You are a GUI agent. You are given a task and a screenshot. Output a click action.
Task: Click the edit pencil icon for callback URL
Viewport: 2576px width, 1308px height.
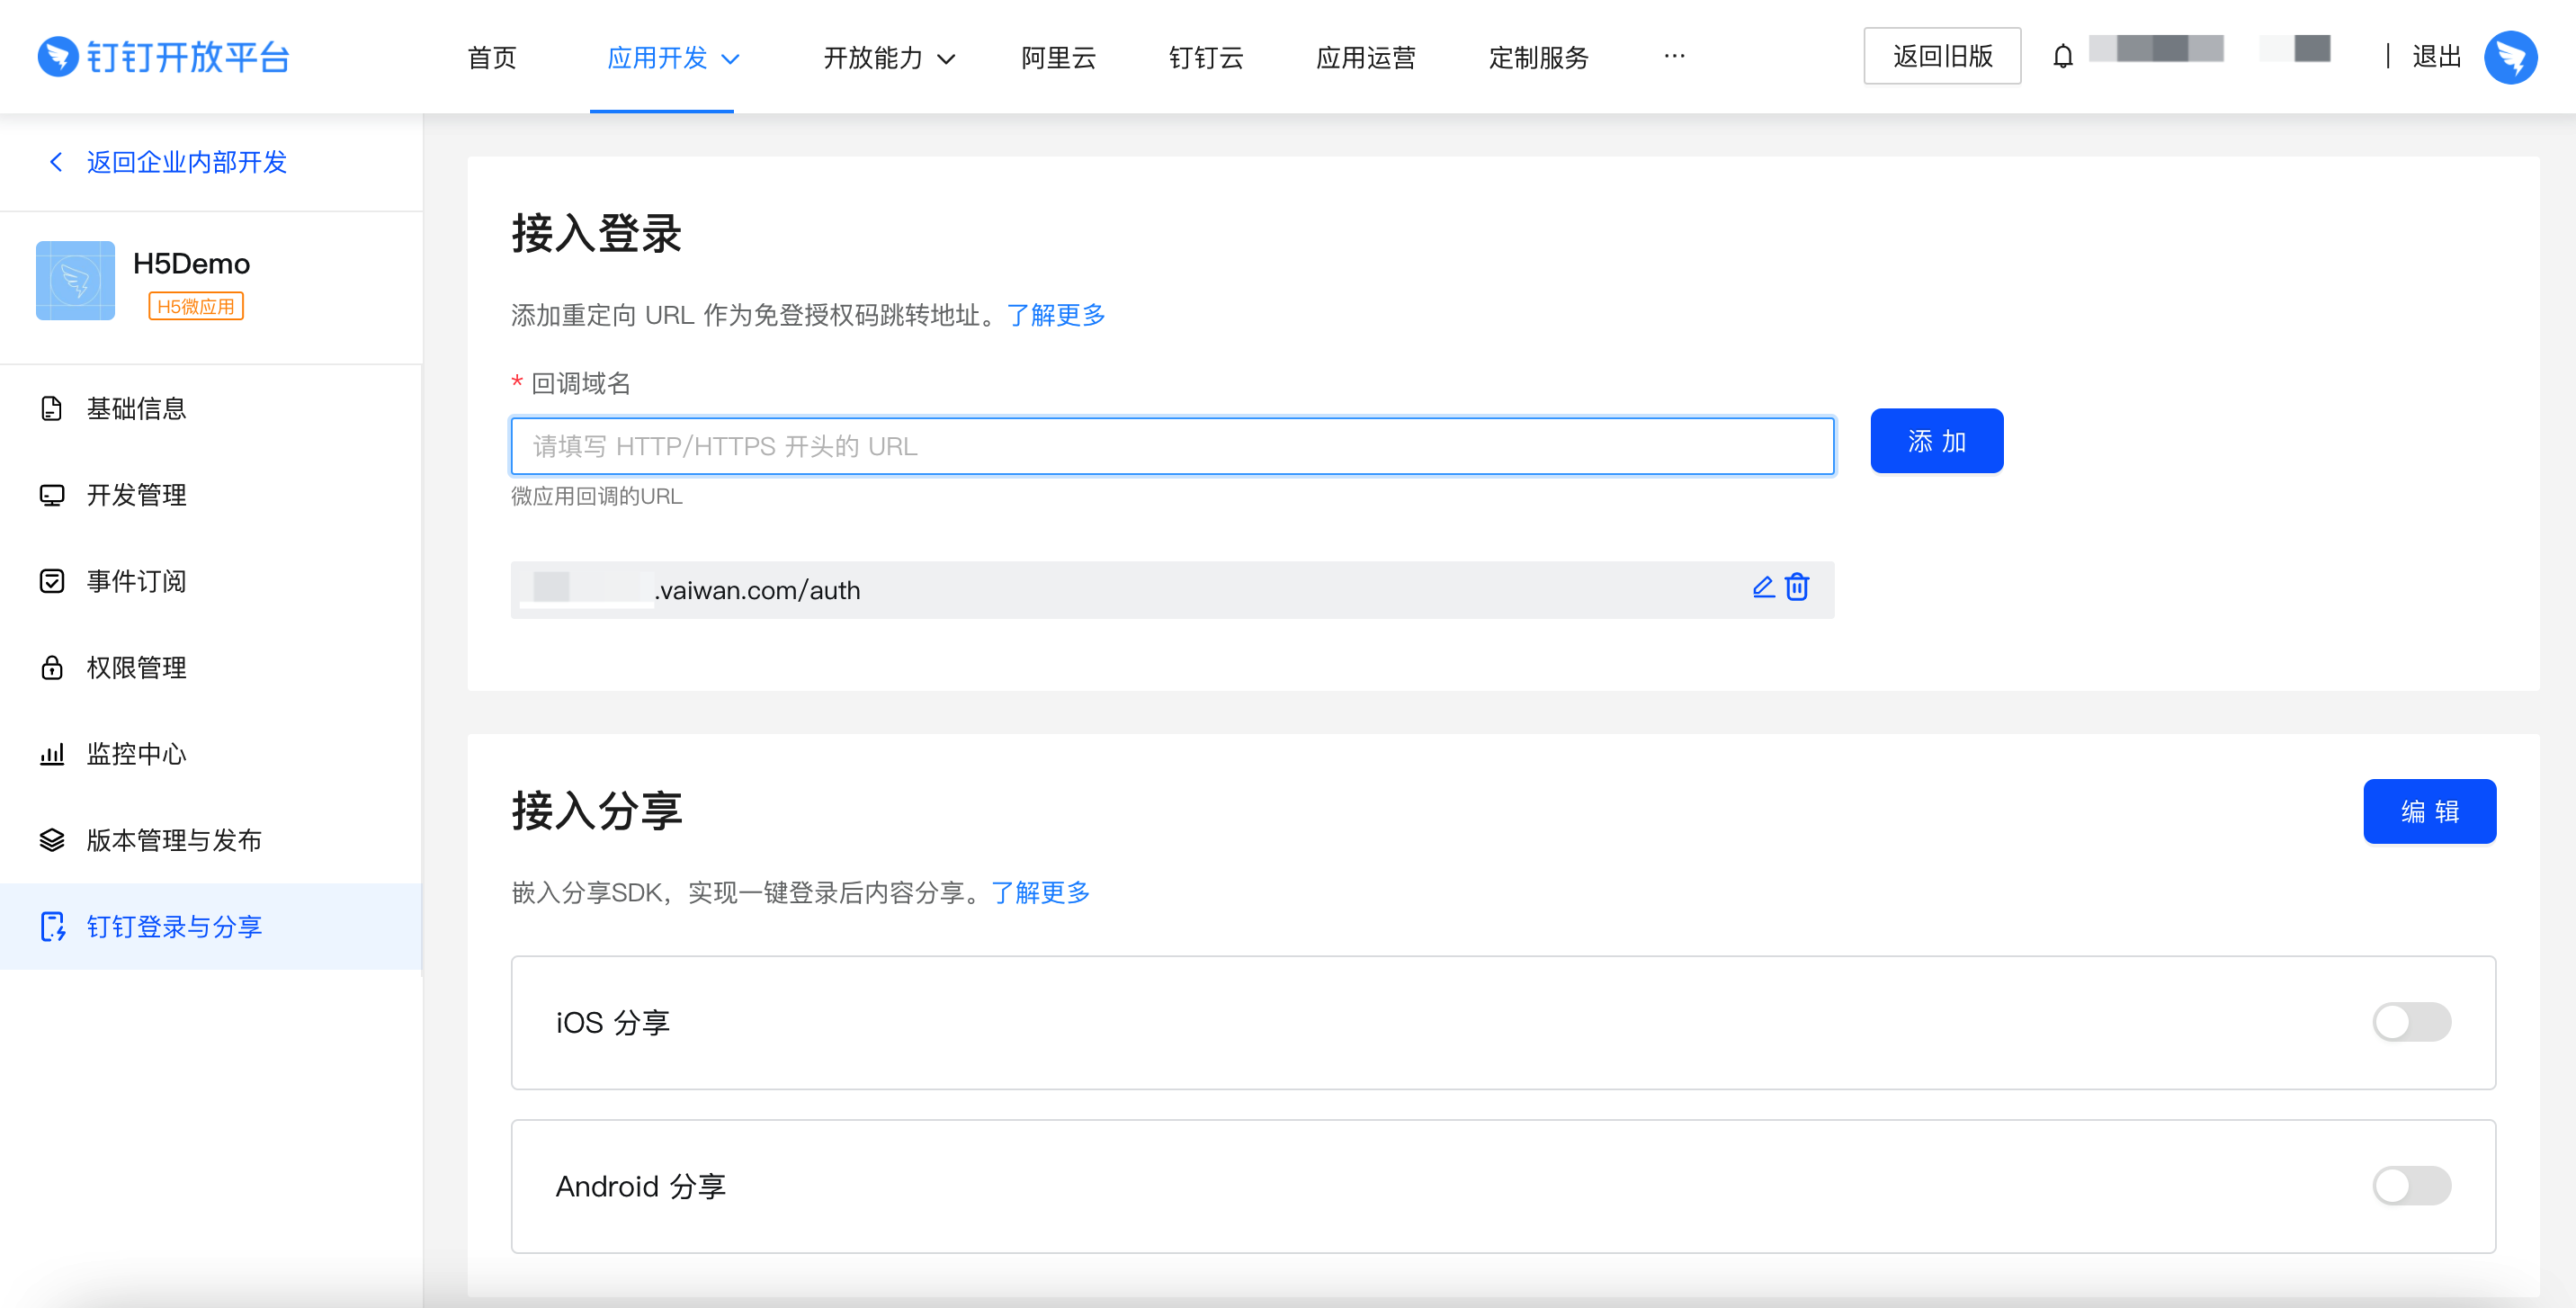(x=1763, y=588)
